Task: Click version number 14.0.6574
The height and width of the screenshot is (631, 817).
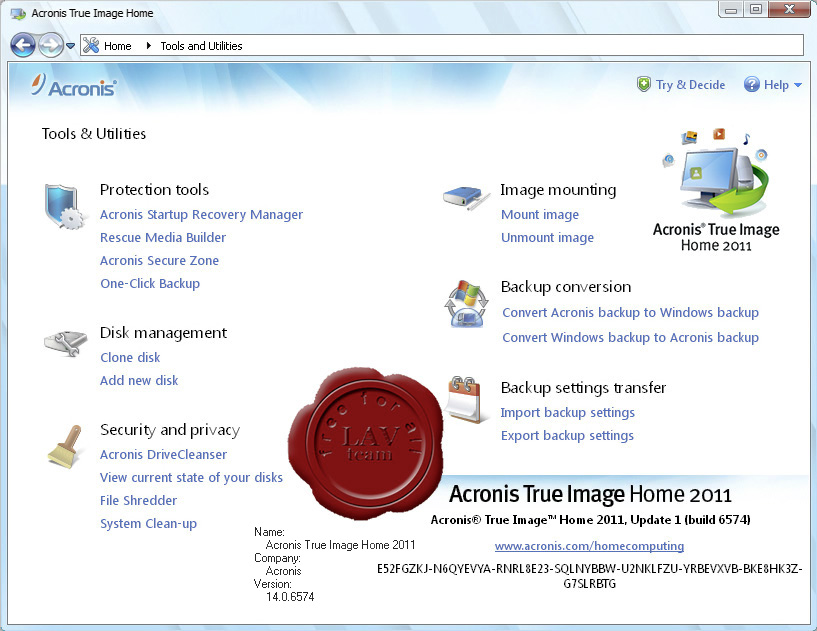Action: coord(290,597)
